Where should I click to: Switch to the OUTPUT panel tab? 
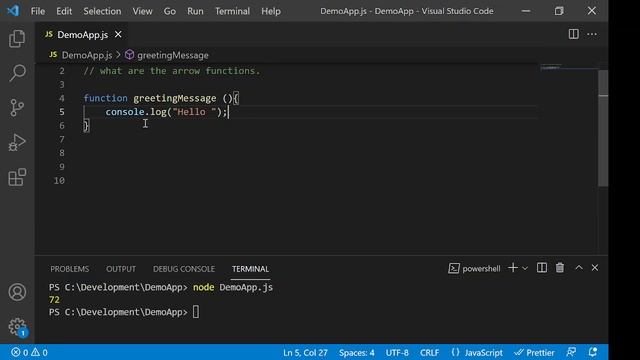point(121,269)
